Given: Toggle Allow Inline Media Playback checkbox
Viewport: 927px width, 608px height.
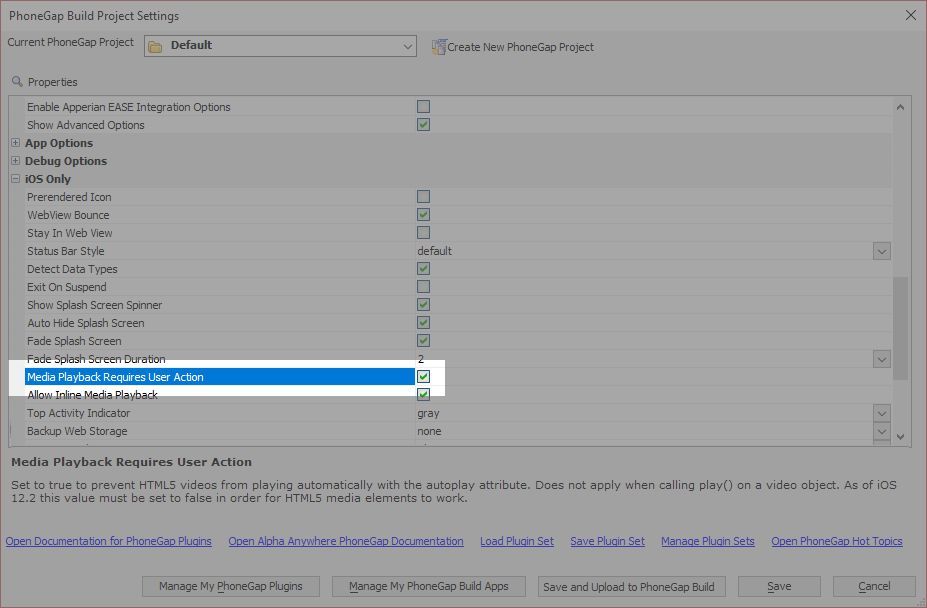Looking at the screenshot, I should click(x=423, y=394).
